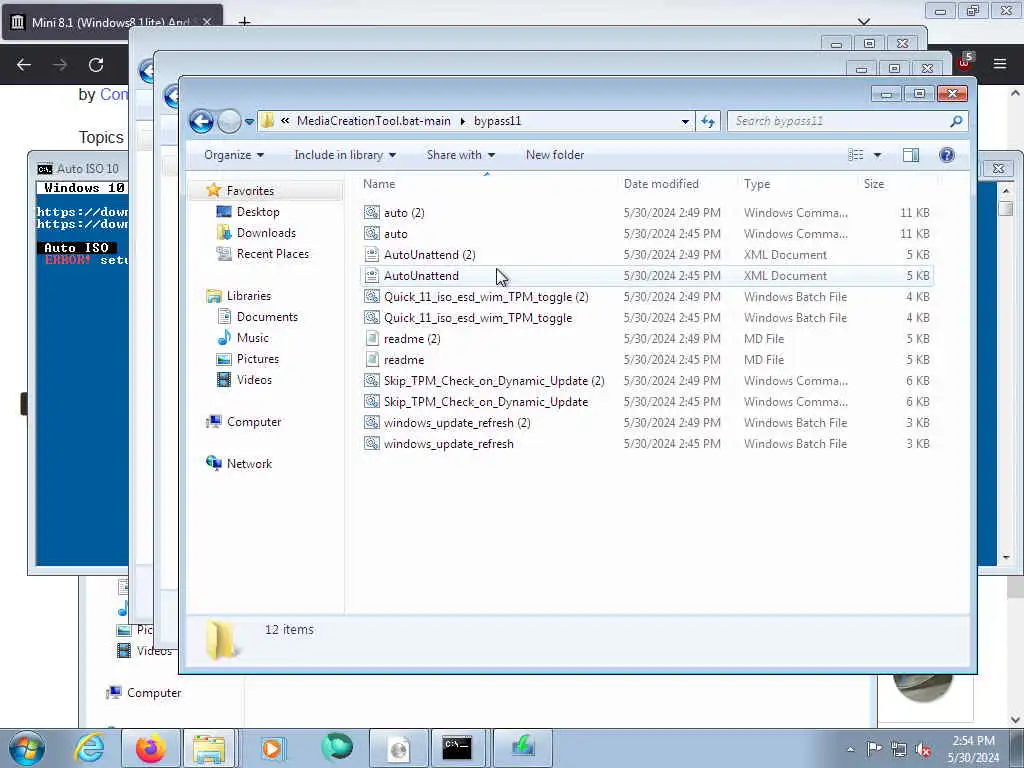1024x768 pixels.
Task: Sort files by the Size column
Action: click(x=897, y=184)
